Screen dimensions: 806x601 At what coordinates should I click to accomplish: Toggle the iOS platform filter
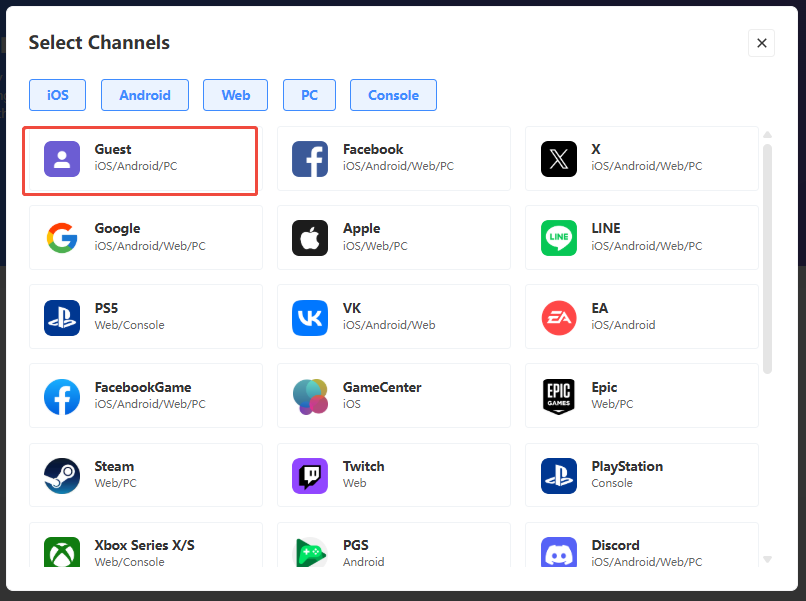pos(58,95)
